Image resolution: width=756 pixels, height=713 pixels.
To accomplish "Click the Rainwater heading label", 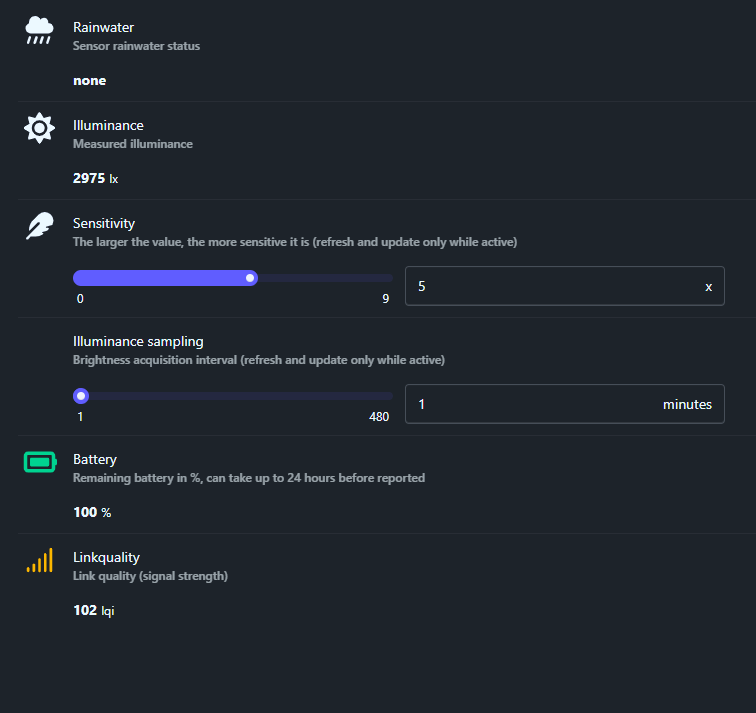I will [103, 27].
